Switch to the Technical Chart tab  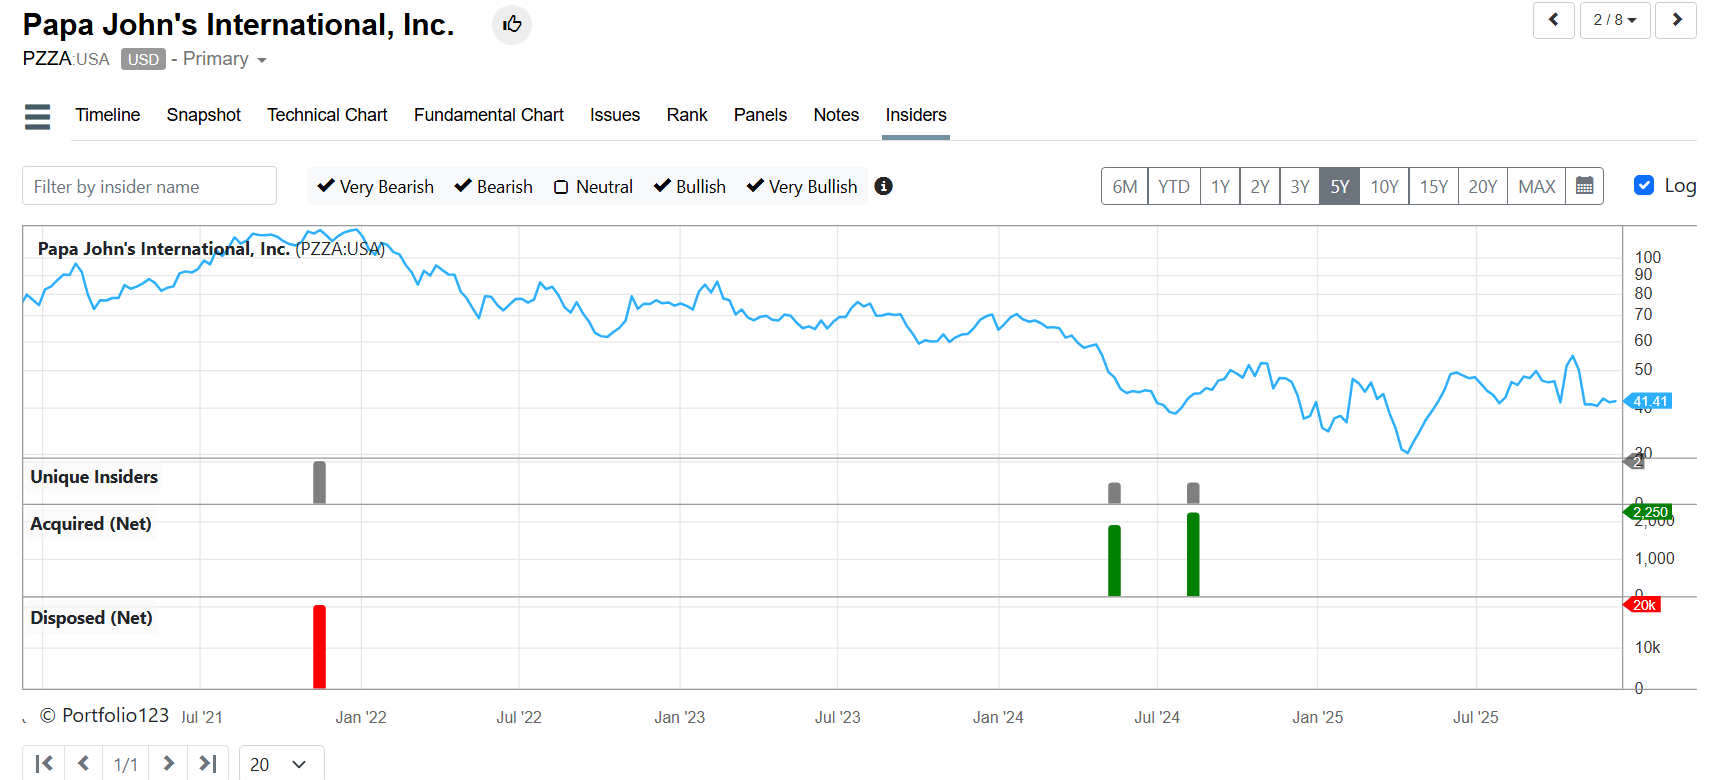tap(327, 115)
